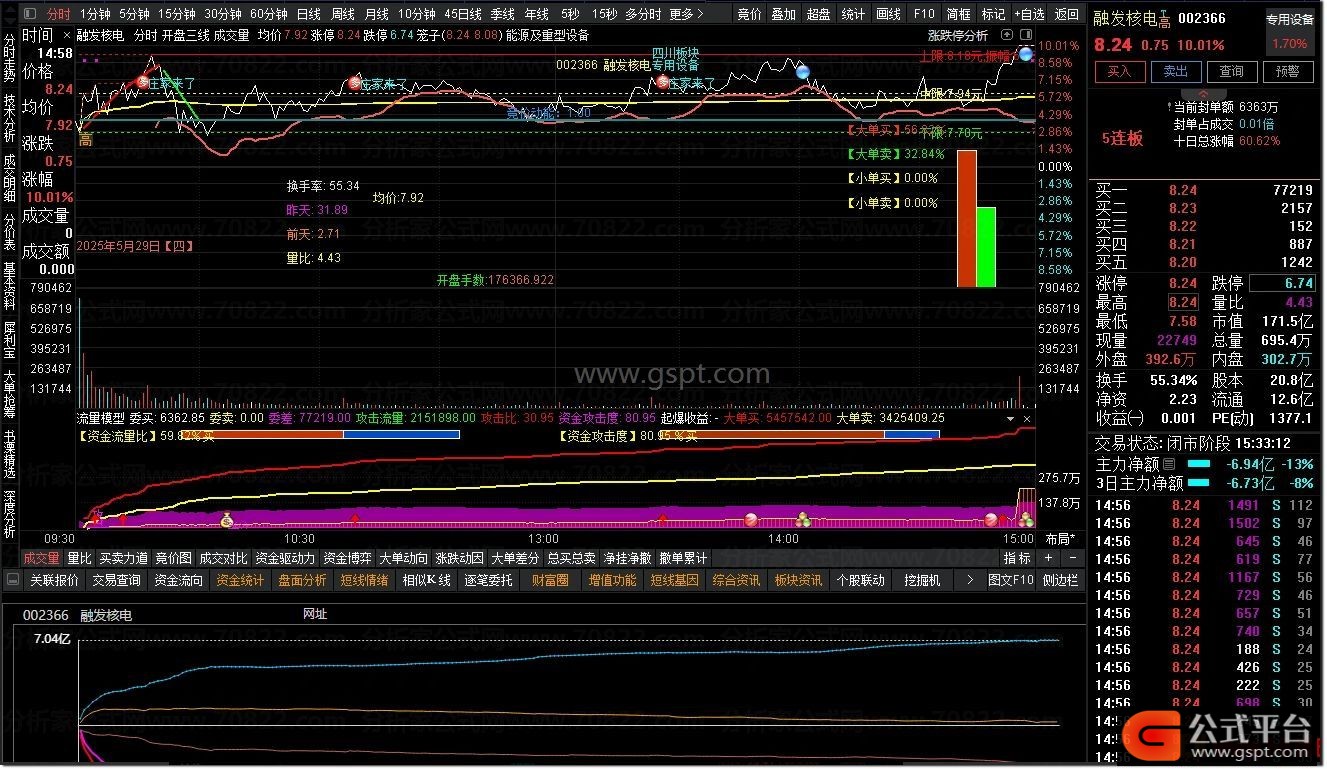Close indicator header with × next to 融发核电
The height and width of the screenshot is (769, 1327).
pyautogui.click(x=66, y=34)
